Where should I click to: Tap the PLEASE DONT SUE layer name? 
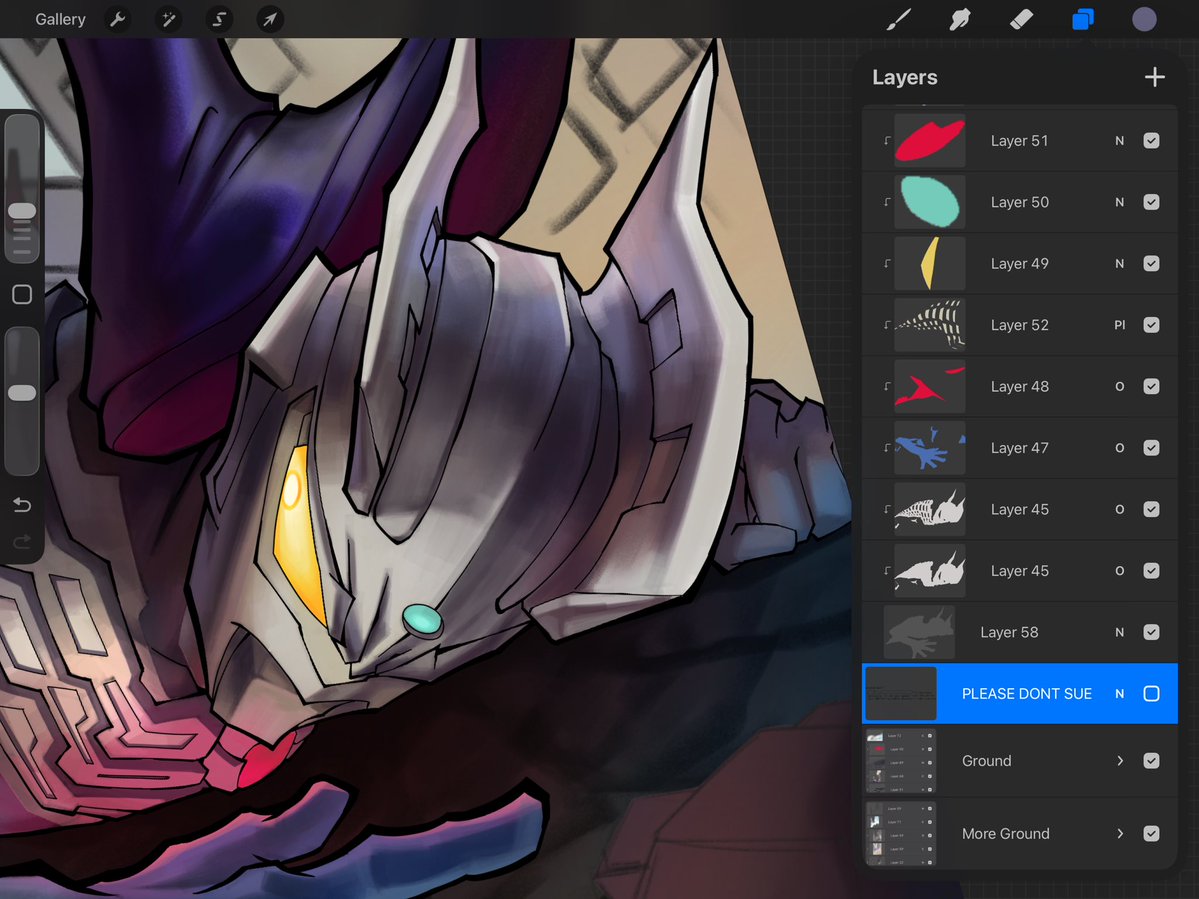[x=1027, y=693]
